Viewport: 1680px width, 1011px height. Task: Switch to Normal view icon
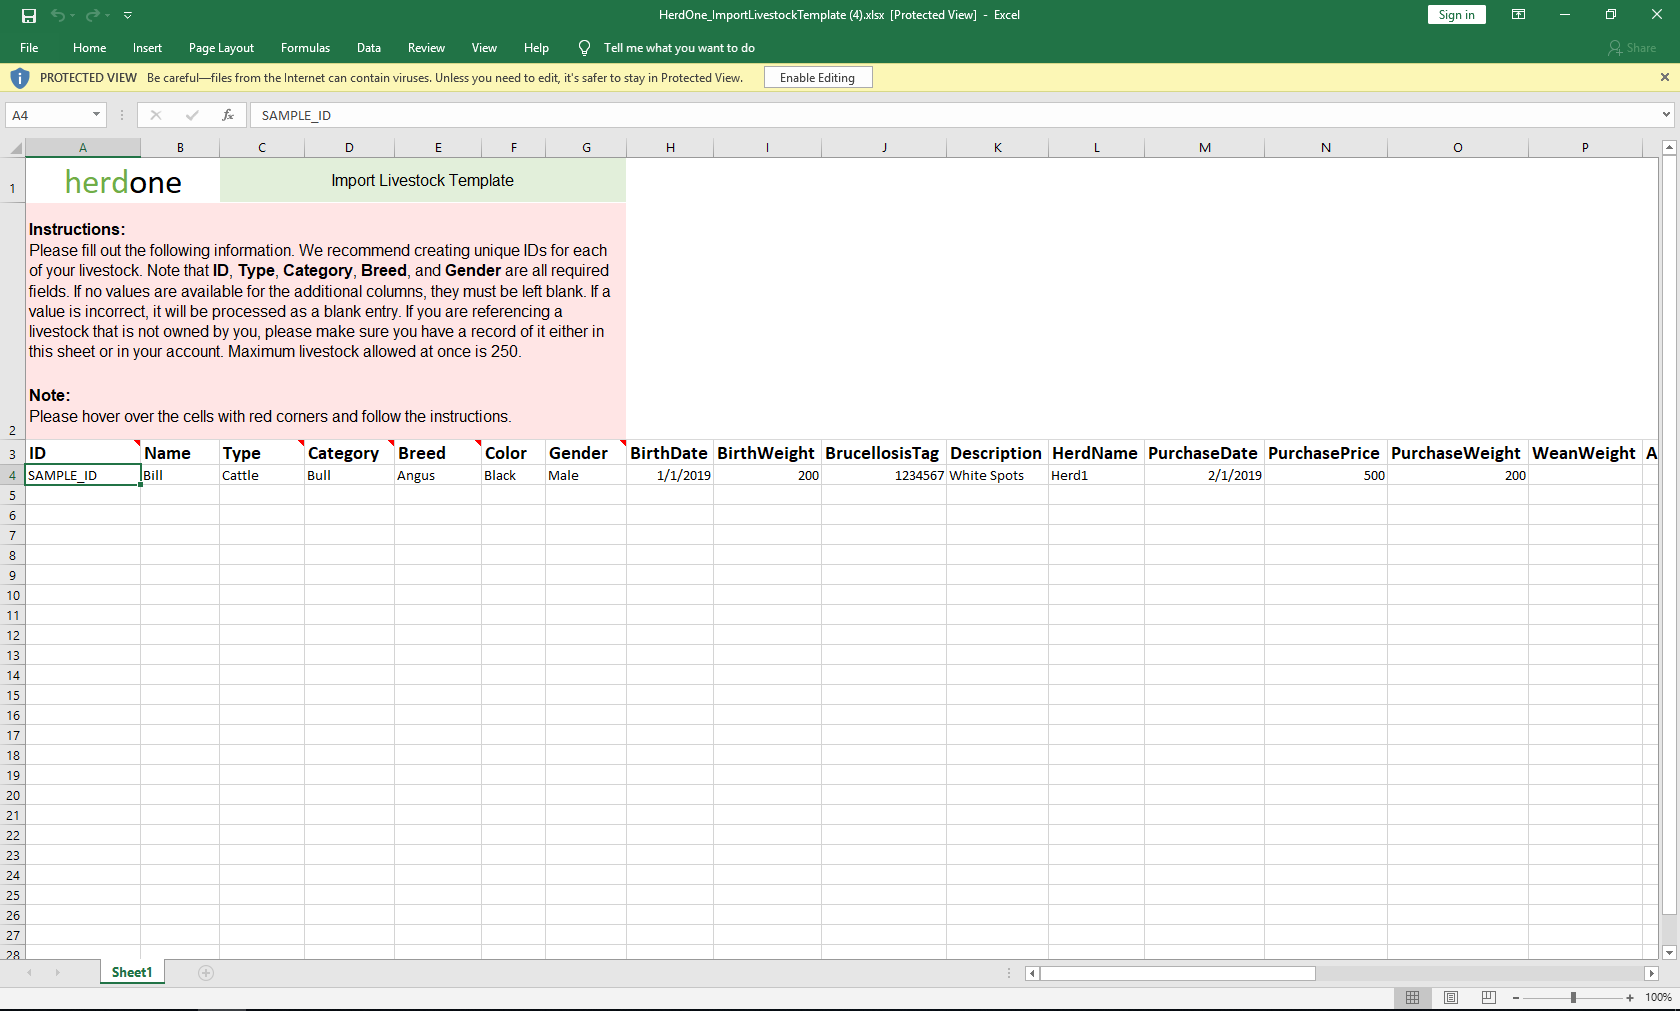[1412, 997]
